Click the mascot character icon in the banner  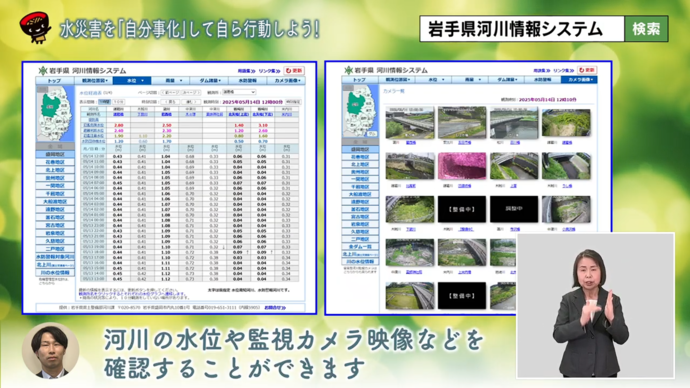36,27
